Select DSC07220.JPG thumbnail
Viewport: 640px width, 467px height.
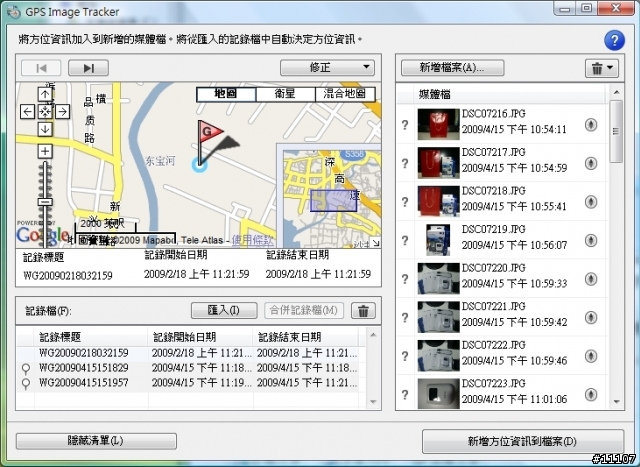pyautogui.click(x=438, y=278)
